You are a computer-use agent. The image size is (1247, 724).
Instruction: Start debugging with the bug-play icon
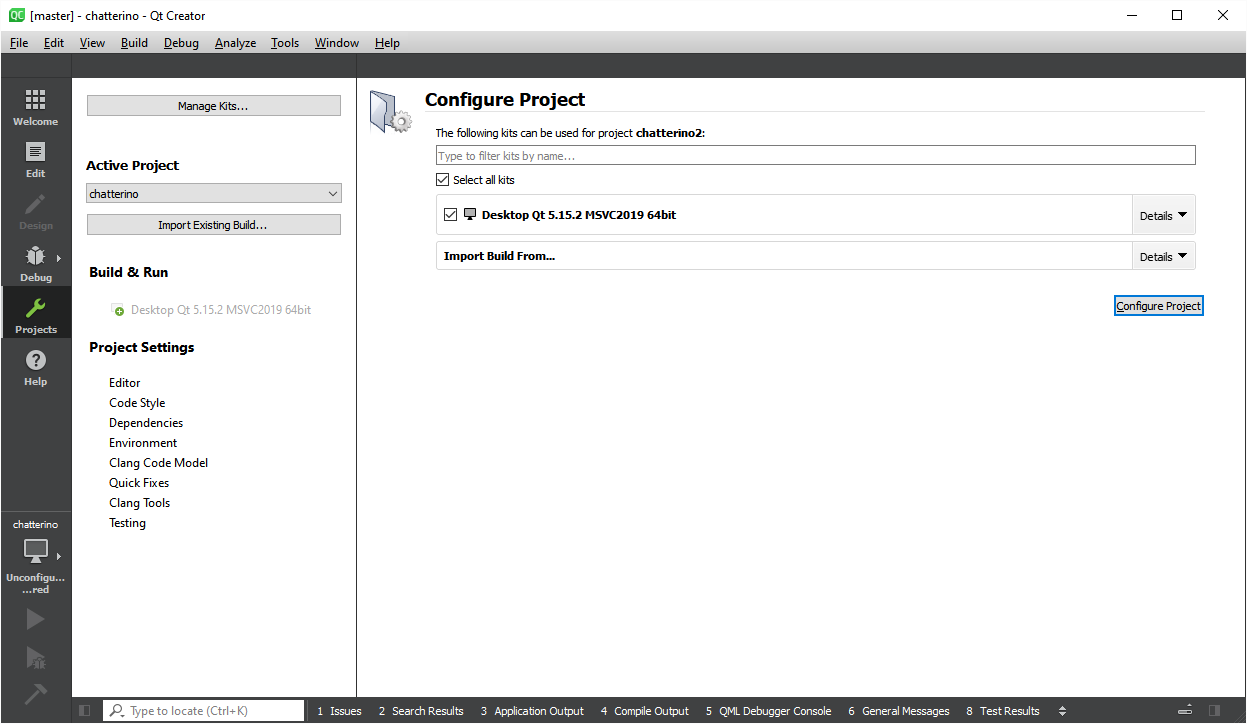35,657
